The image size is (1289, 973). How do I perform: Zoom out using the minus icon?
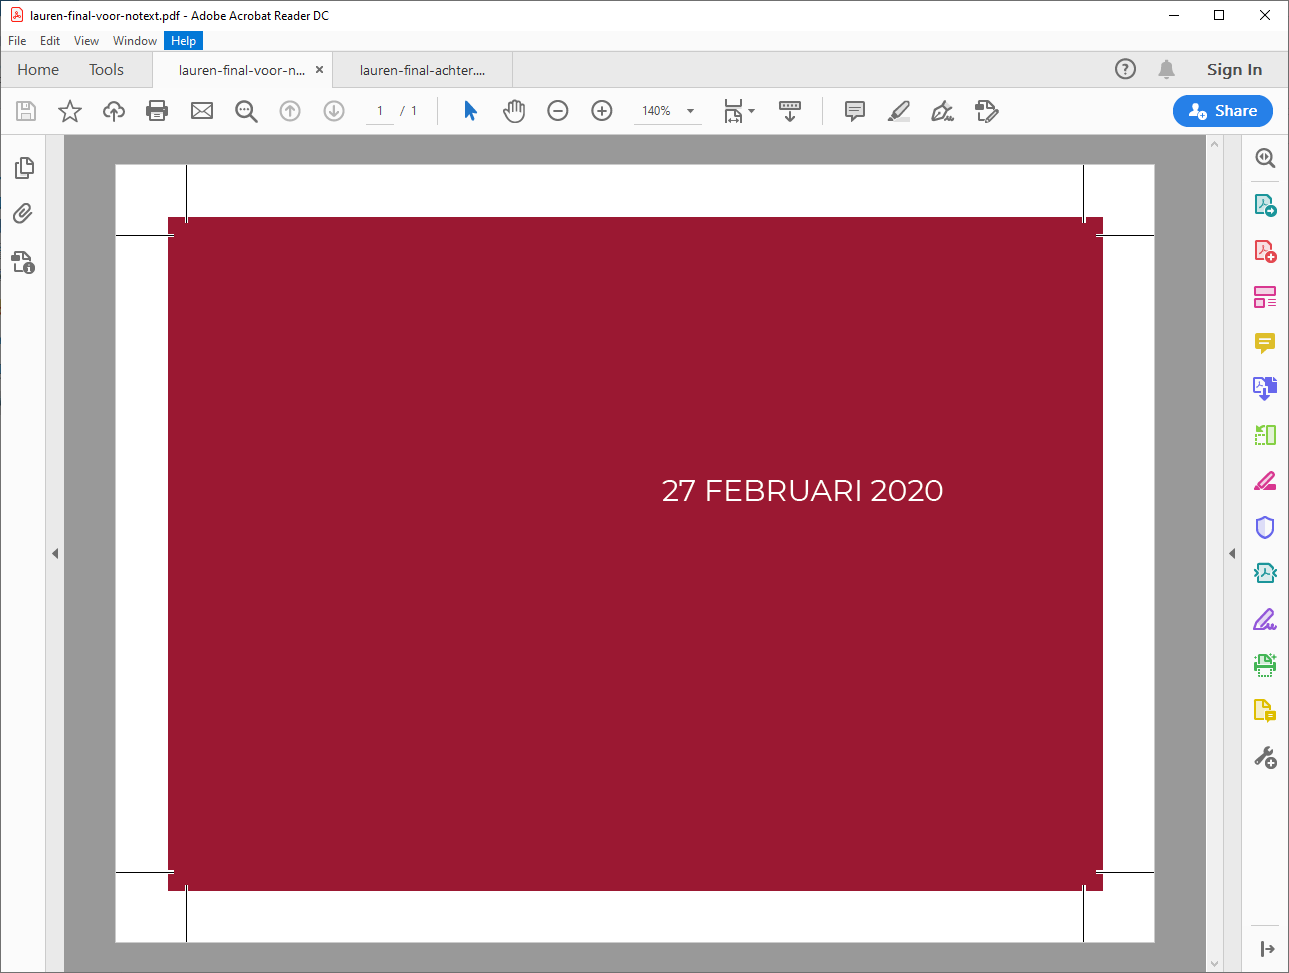click(558, 111)
